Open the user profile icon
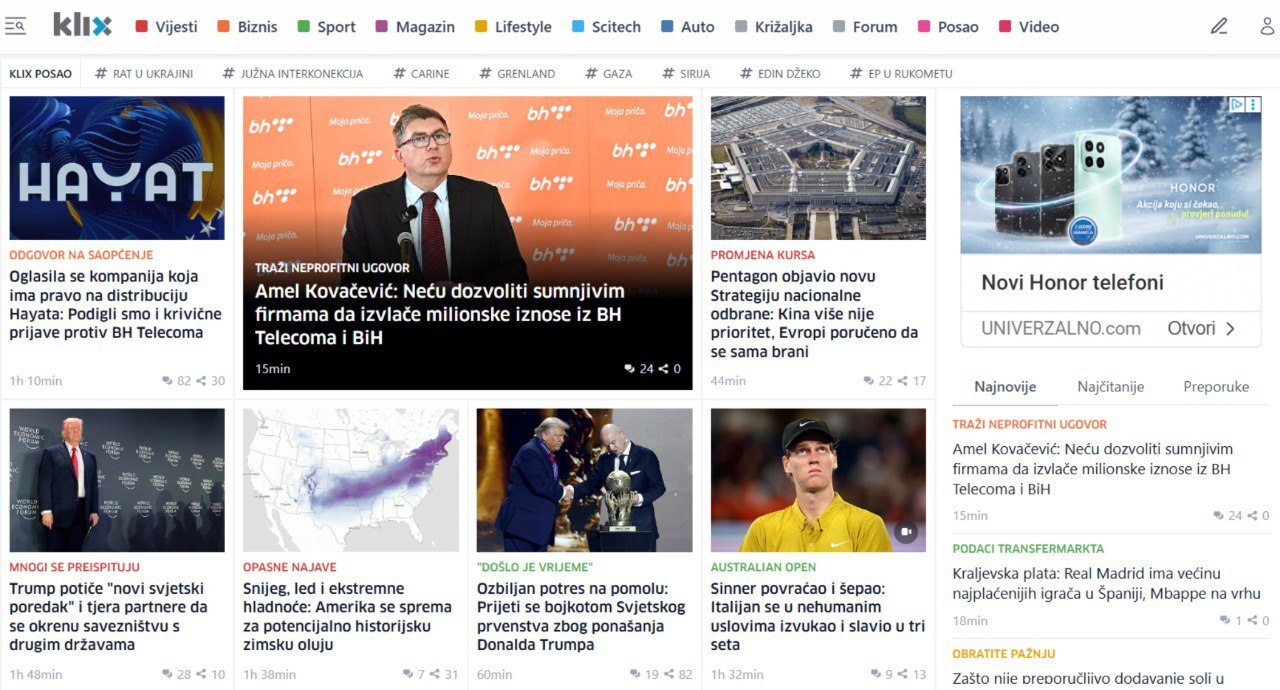This screenshot has height=690, width=1280. tap(1267, 26)
